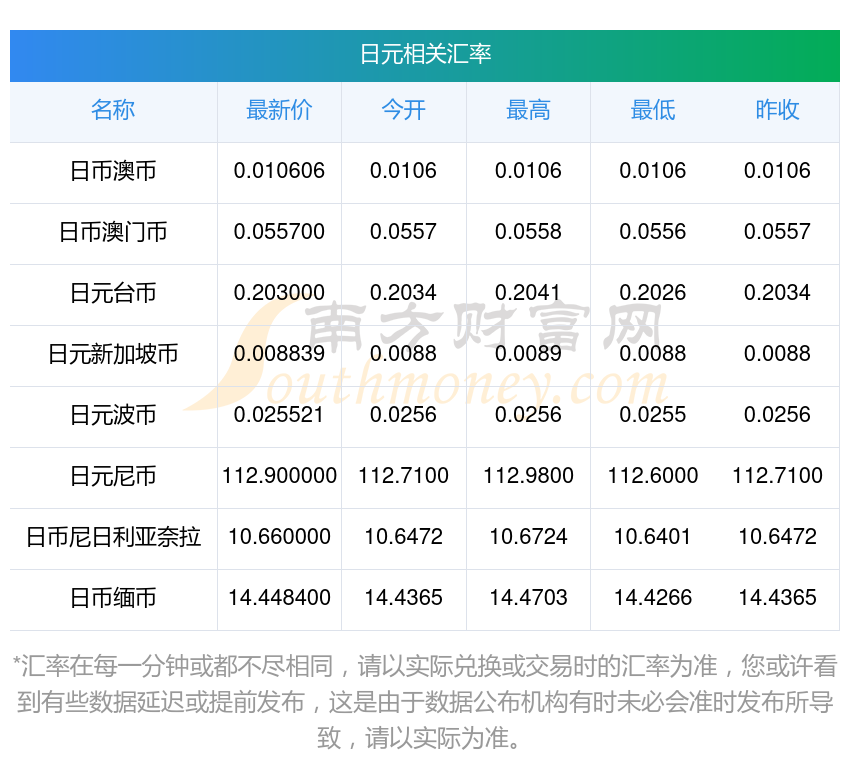Select the 最高 column header

528,110
